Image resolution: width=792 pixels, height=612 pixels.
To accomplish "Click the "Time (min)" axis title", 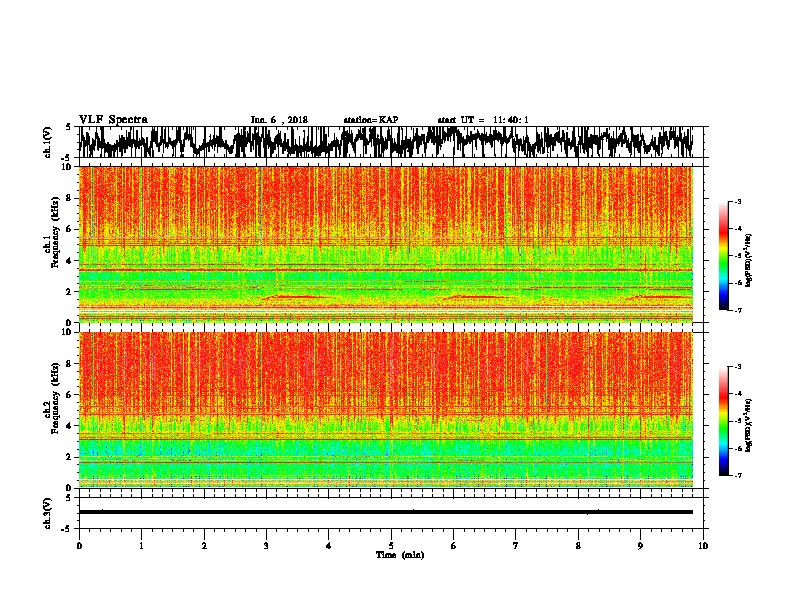I will coord(400,555).
